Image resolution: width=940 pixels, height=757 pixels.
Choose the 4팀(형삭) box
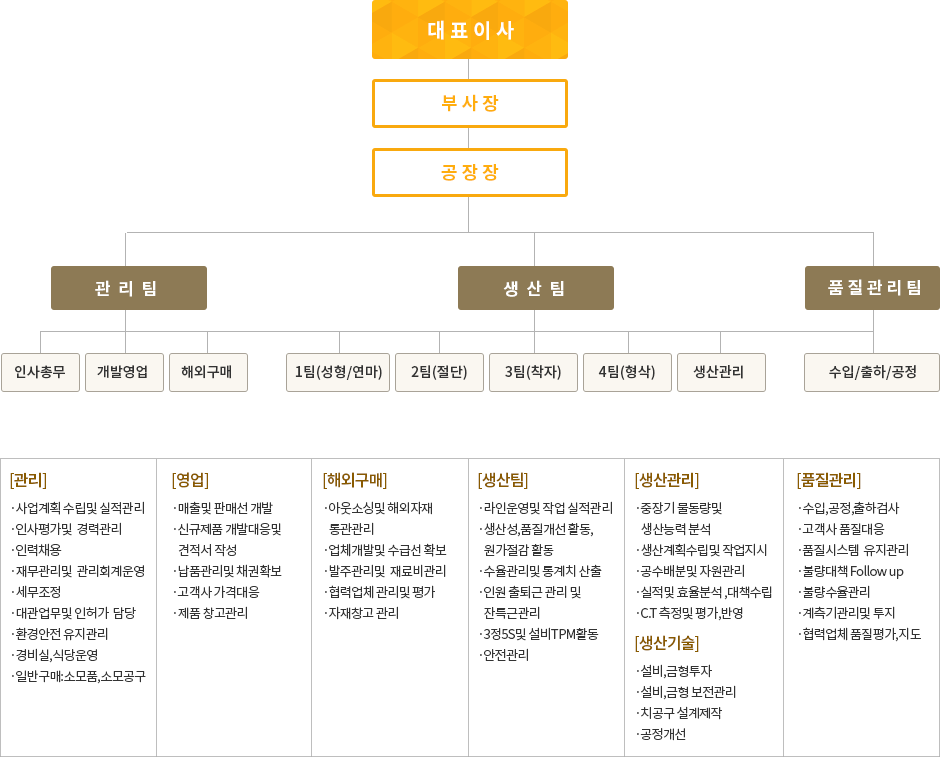[x=627, y=372]
